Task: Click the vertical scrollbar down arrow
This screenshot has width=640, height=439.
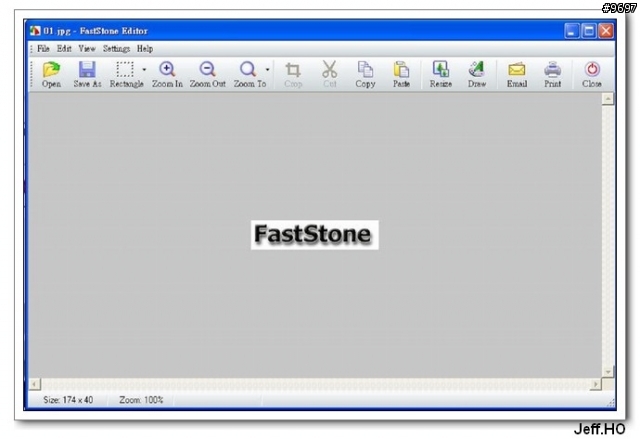Action: tap(608, 372)
